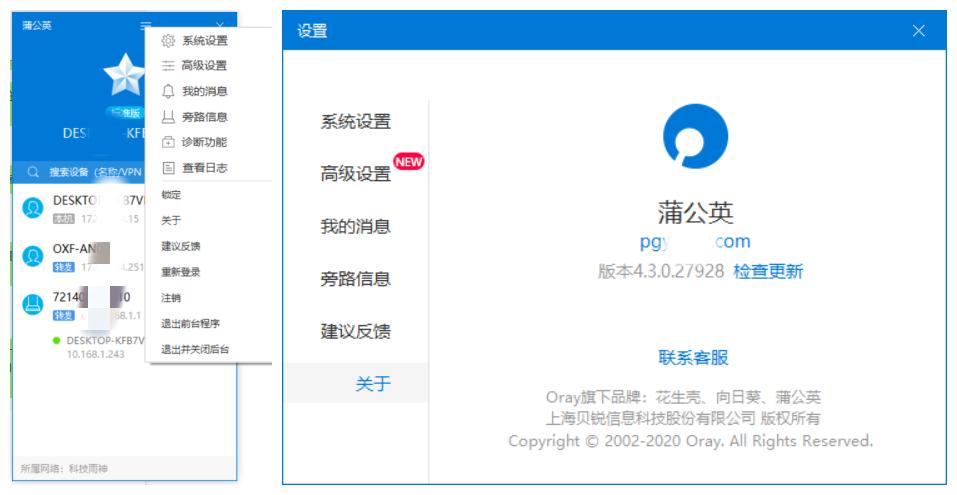The width and height of the screenshot is (957, 495).
Task: Click the 联系客服 link
Action: pos(693,358)
